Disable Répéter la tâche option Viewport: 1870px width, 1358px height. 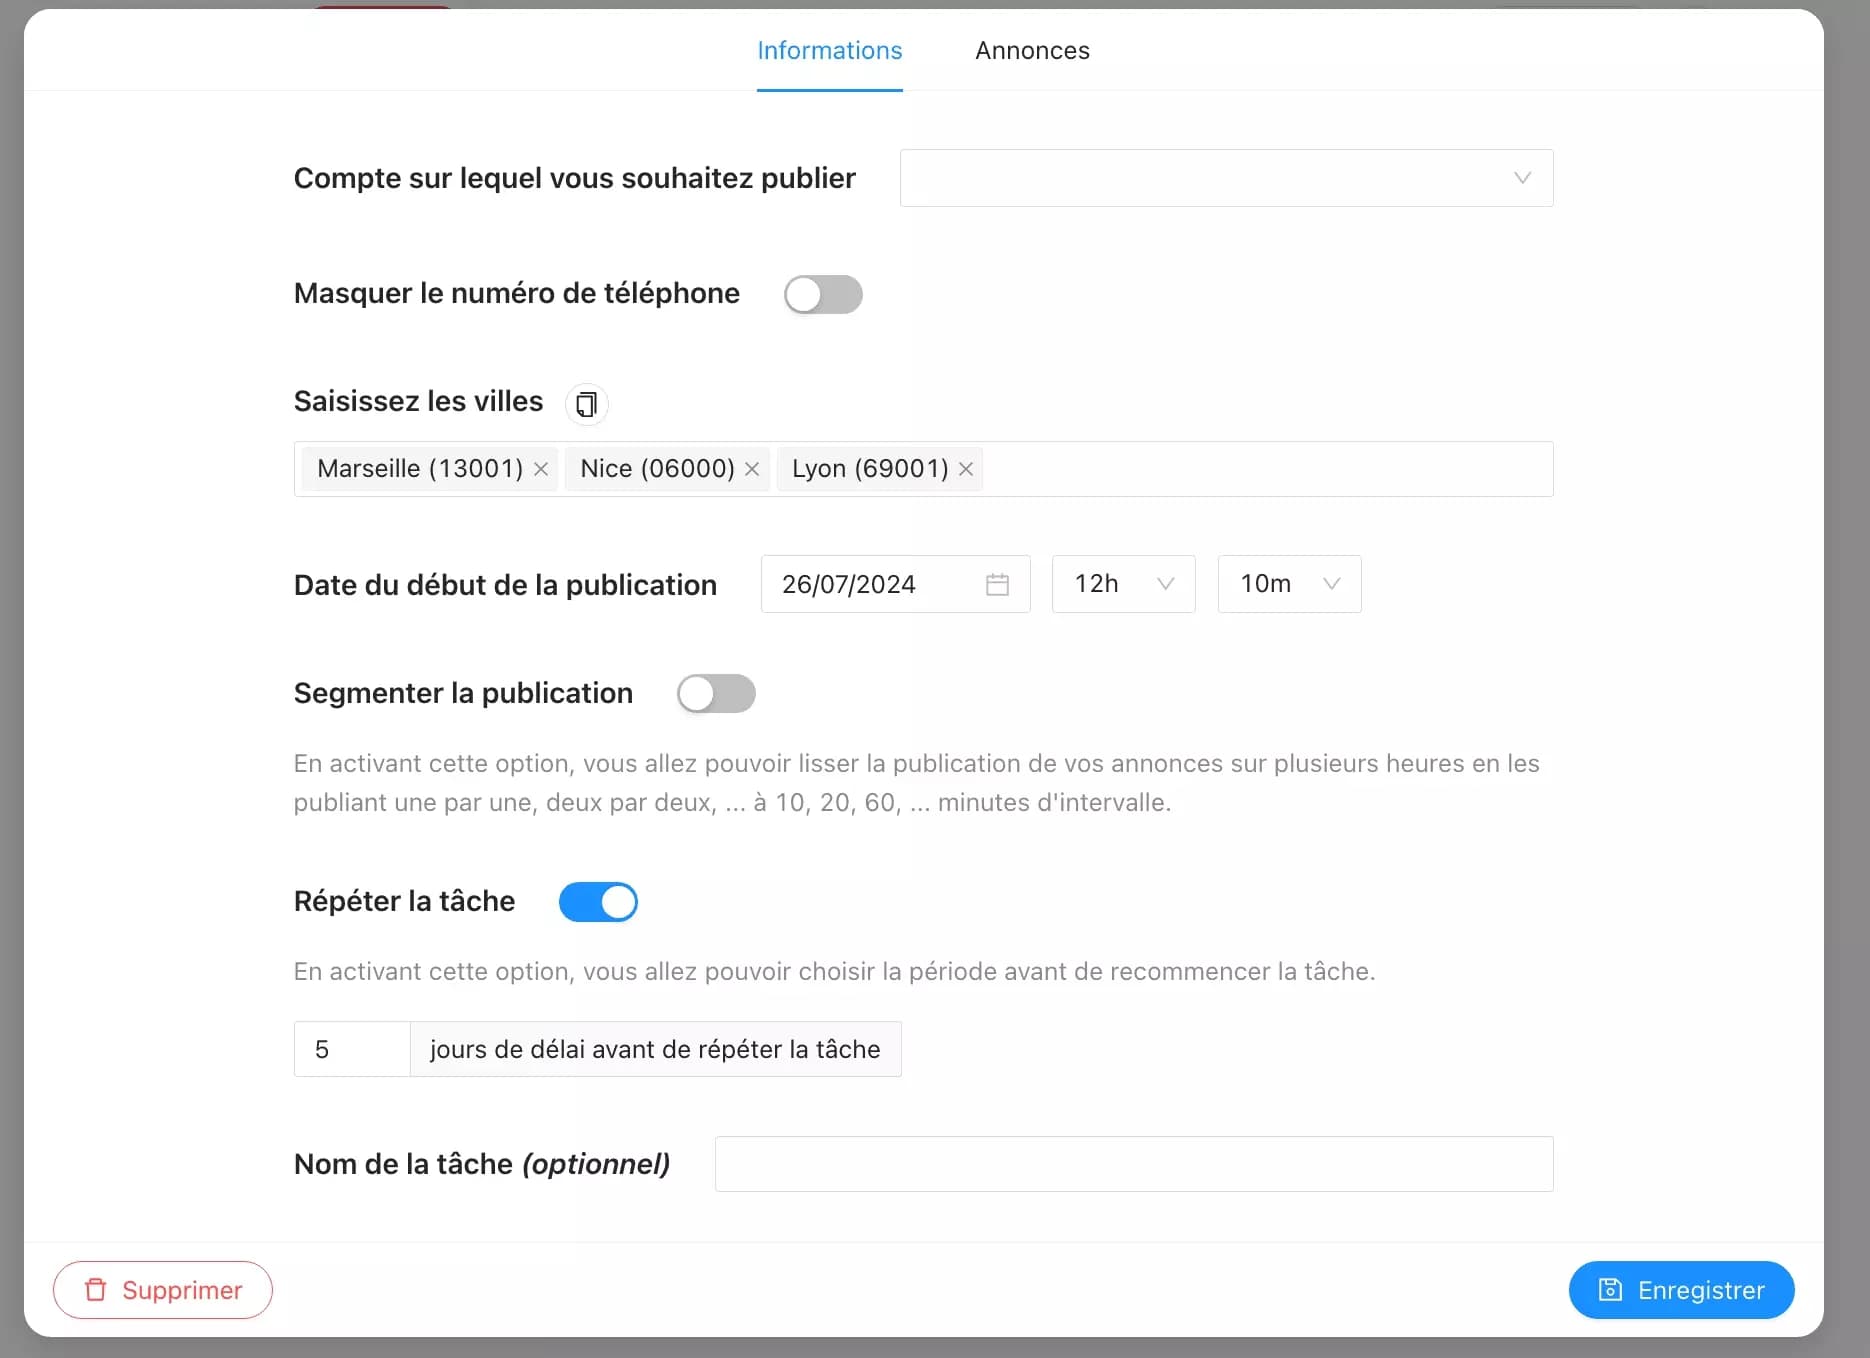tap(598, 901)
